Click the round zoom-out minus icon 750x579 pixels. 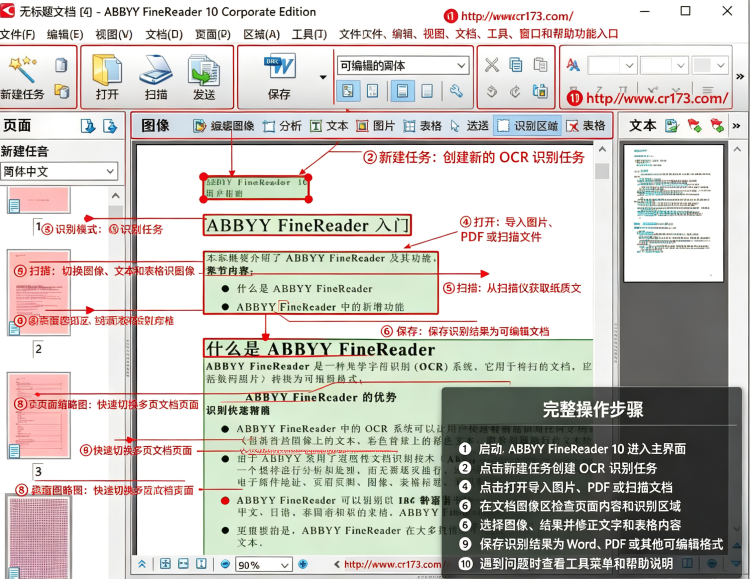click(x=225, y=564)
